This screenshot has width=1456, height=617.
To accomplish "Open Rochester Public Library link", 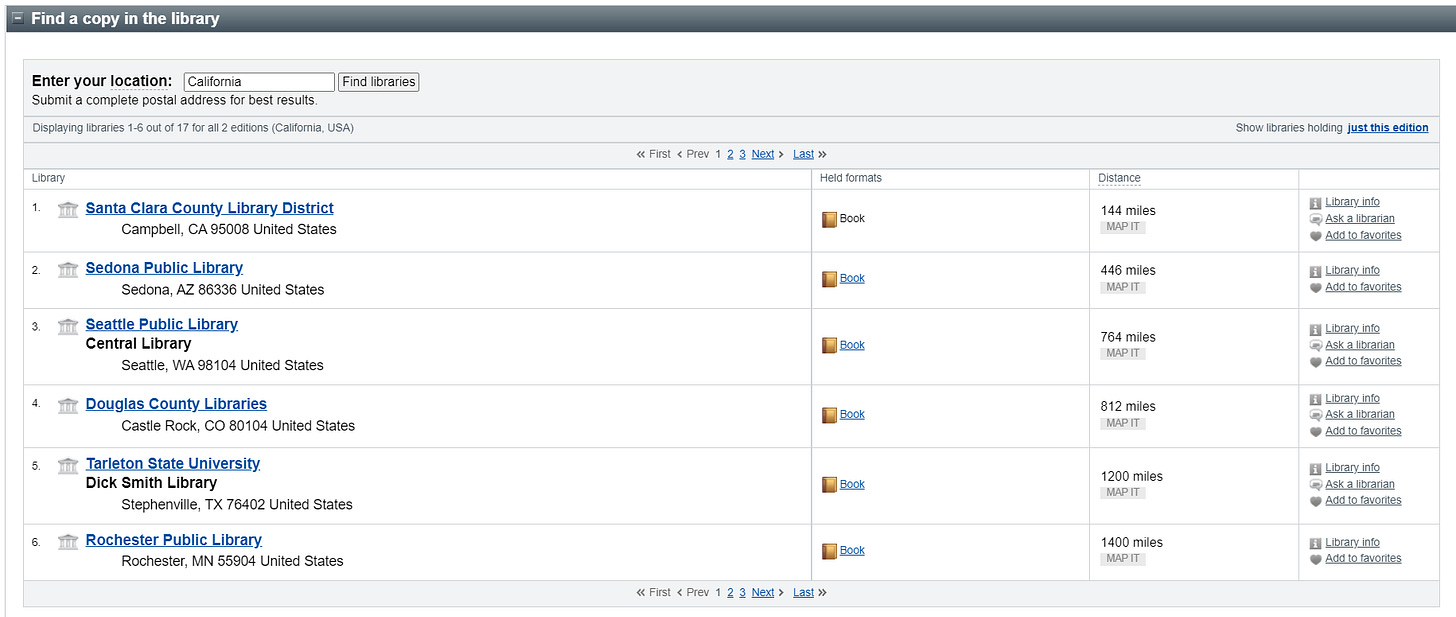I will [x=174, y=540].
